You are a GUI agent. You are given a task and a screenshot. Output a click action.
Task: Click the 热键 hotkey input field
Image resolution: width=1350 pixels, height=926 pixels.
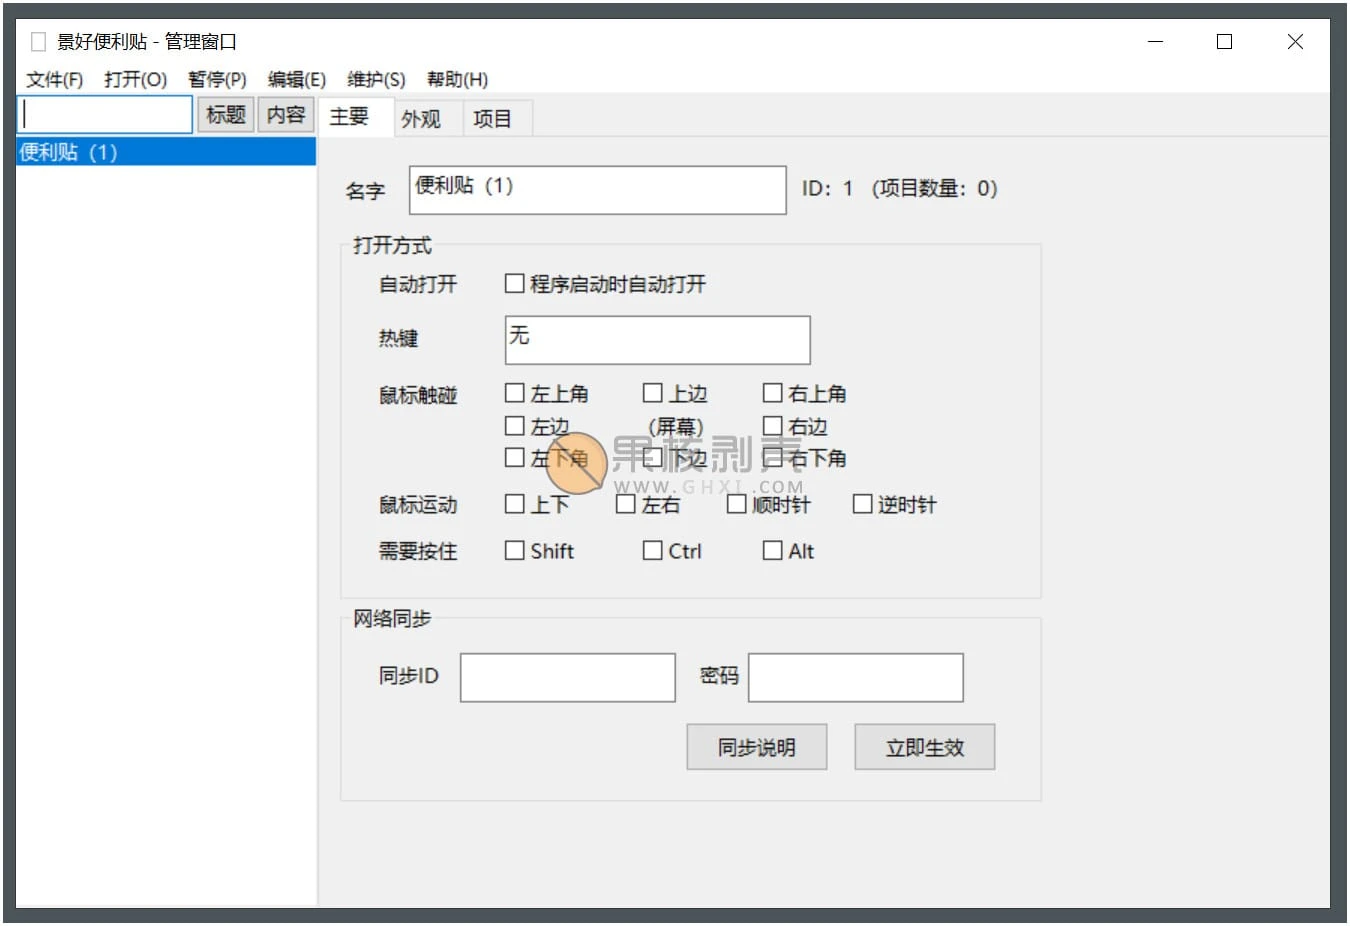(657, 340)
